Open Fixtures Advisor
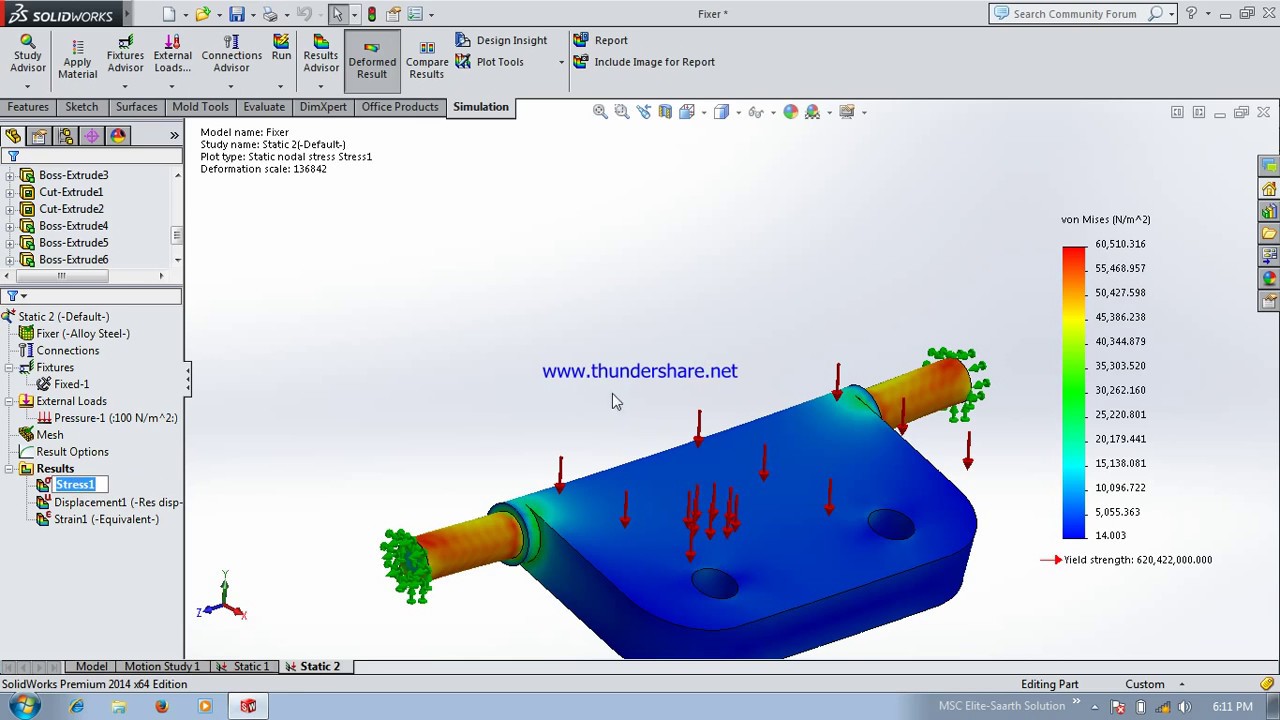 click(x=125, y=54)
